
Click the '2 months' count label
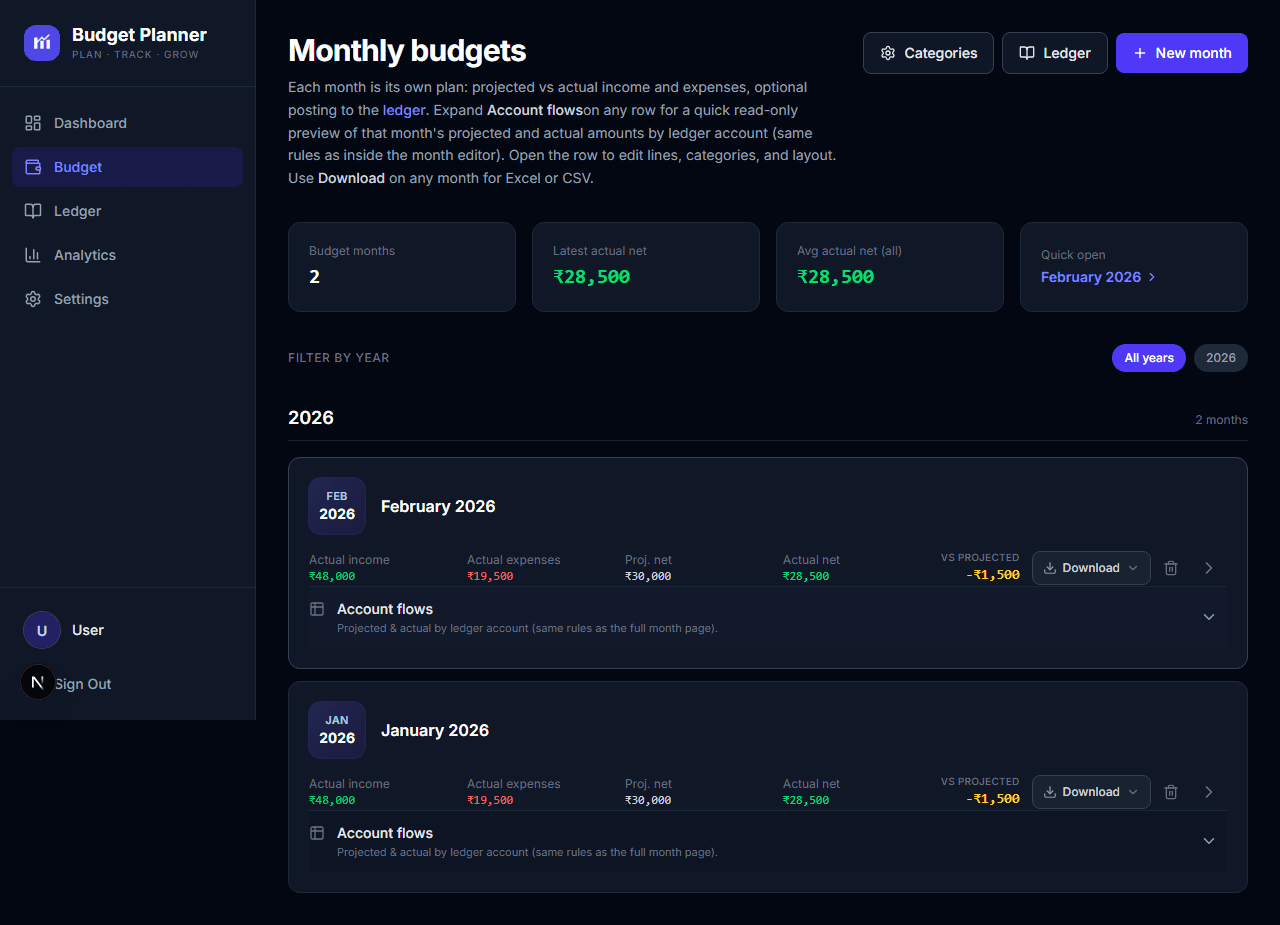pyautogui.click(x=1221, y=420)
